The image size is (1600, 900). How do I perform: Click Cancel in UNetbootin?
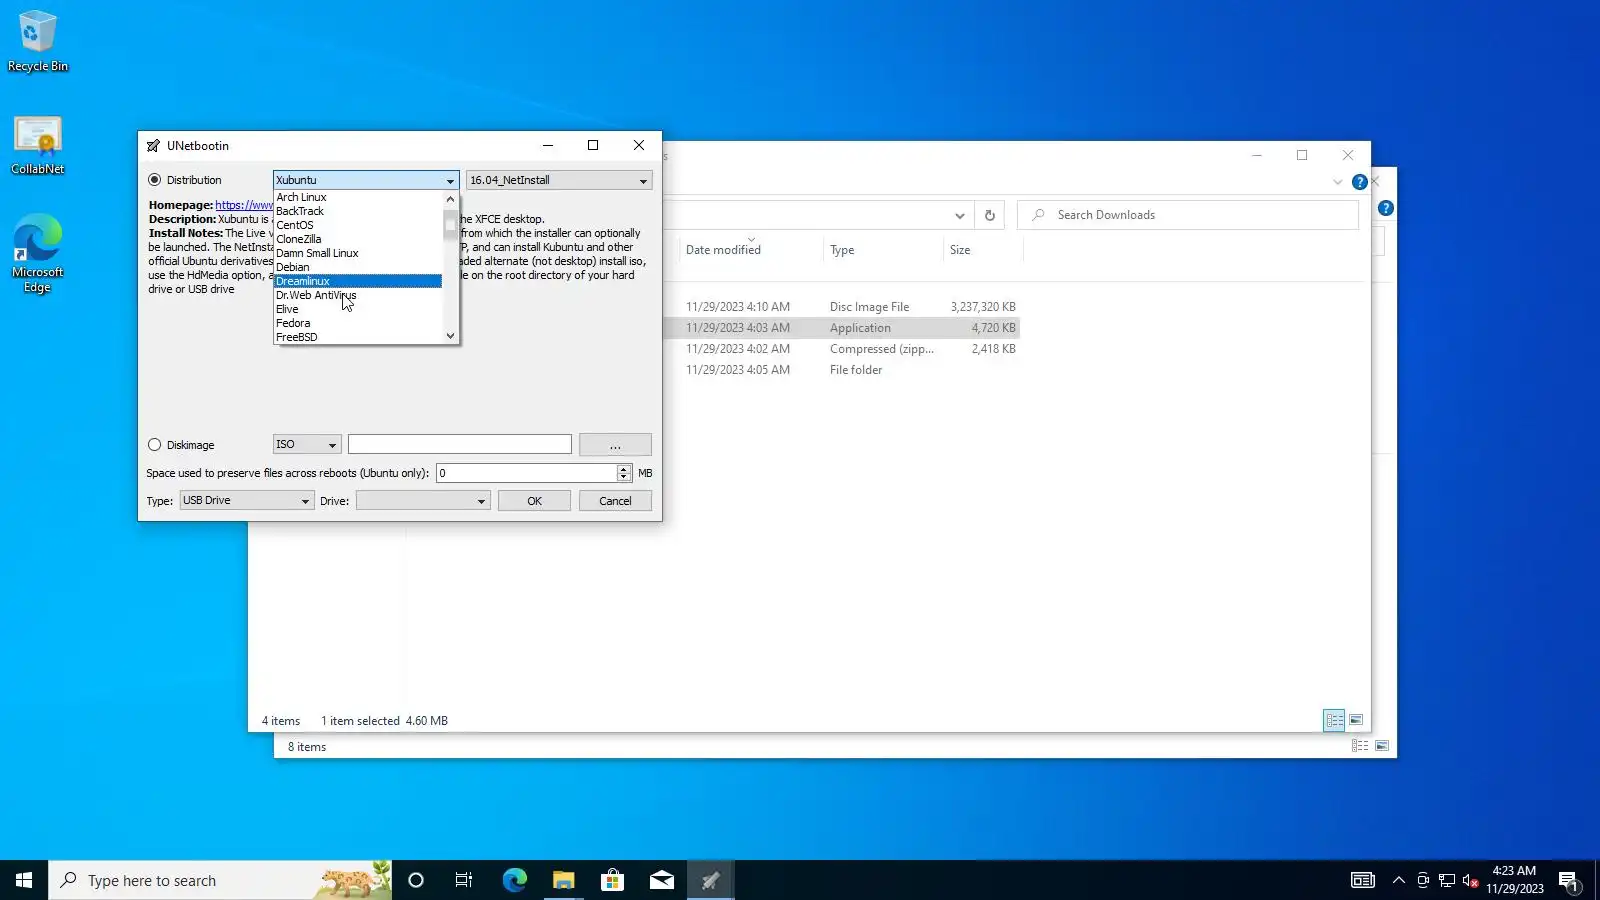coord(615,501)
